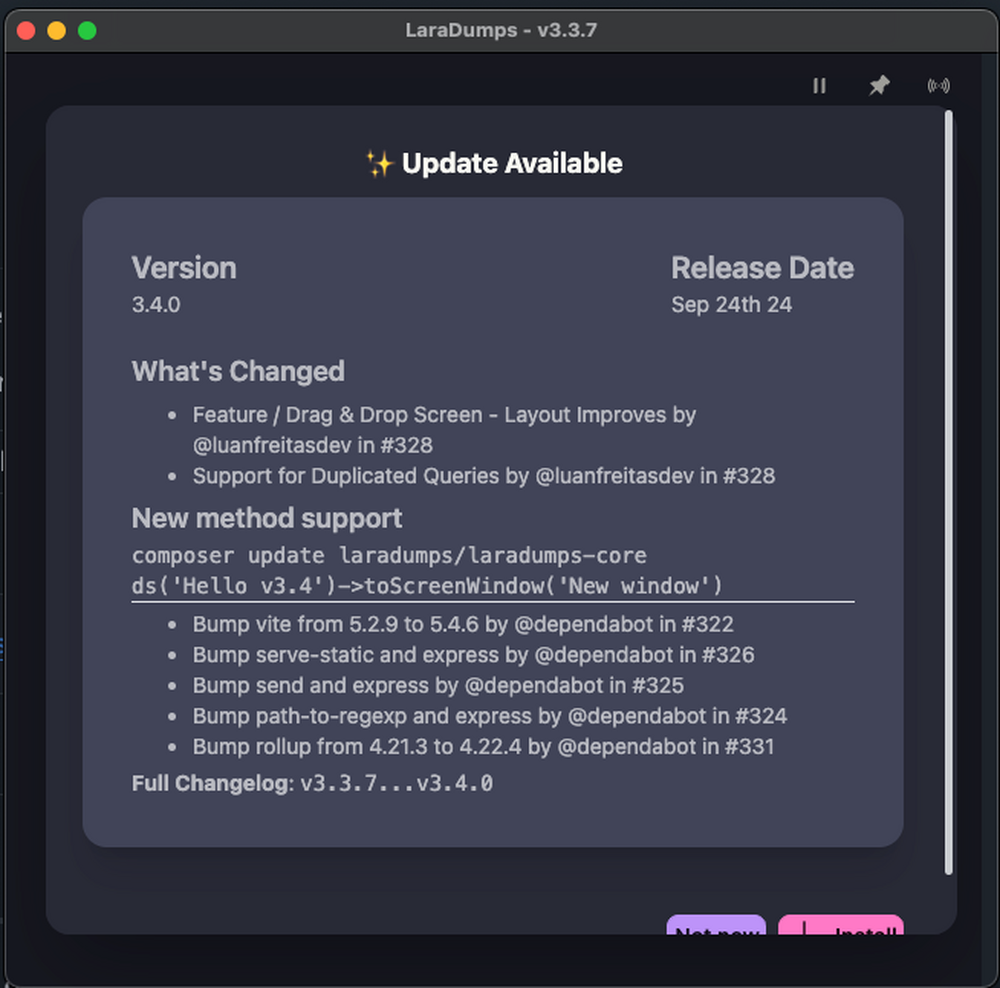Click the LaraDumps - v3.3.7 title bar
This screenshot has width=1000, height=988.
point(501,30)
